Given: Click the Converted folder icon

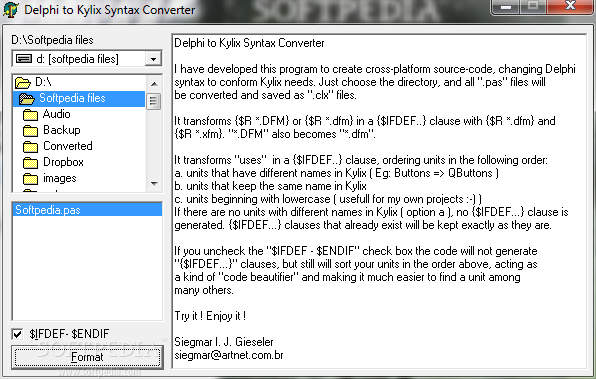Looking at the screenshot, I should (30, 147).
